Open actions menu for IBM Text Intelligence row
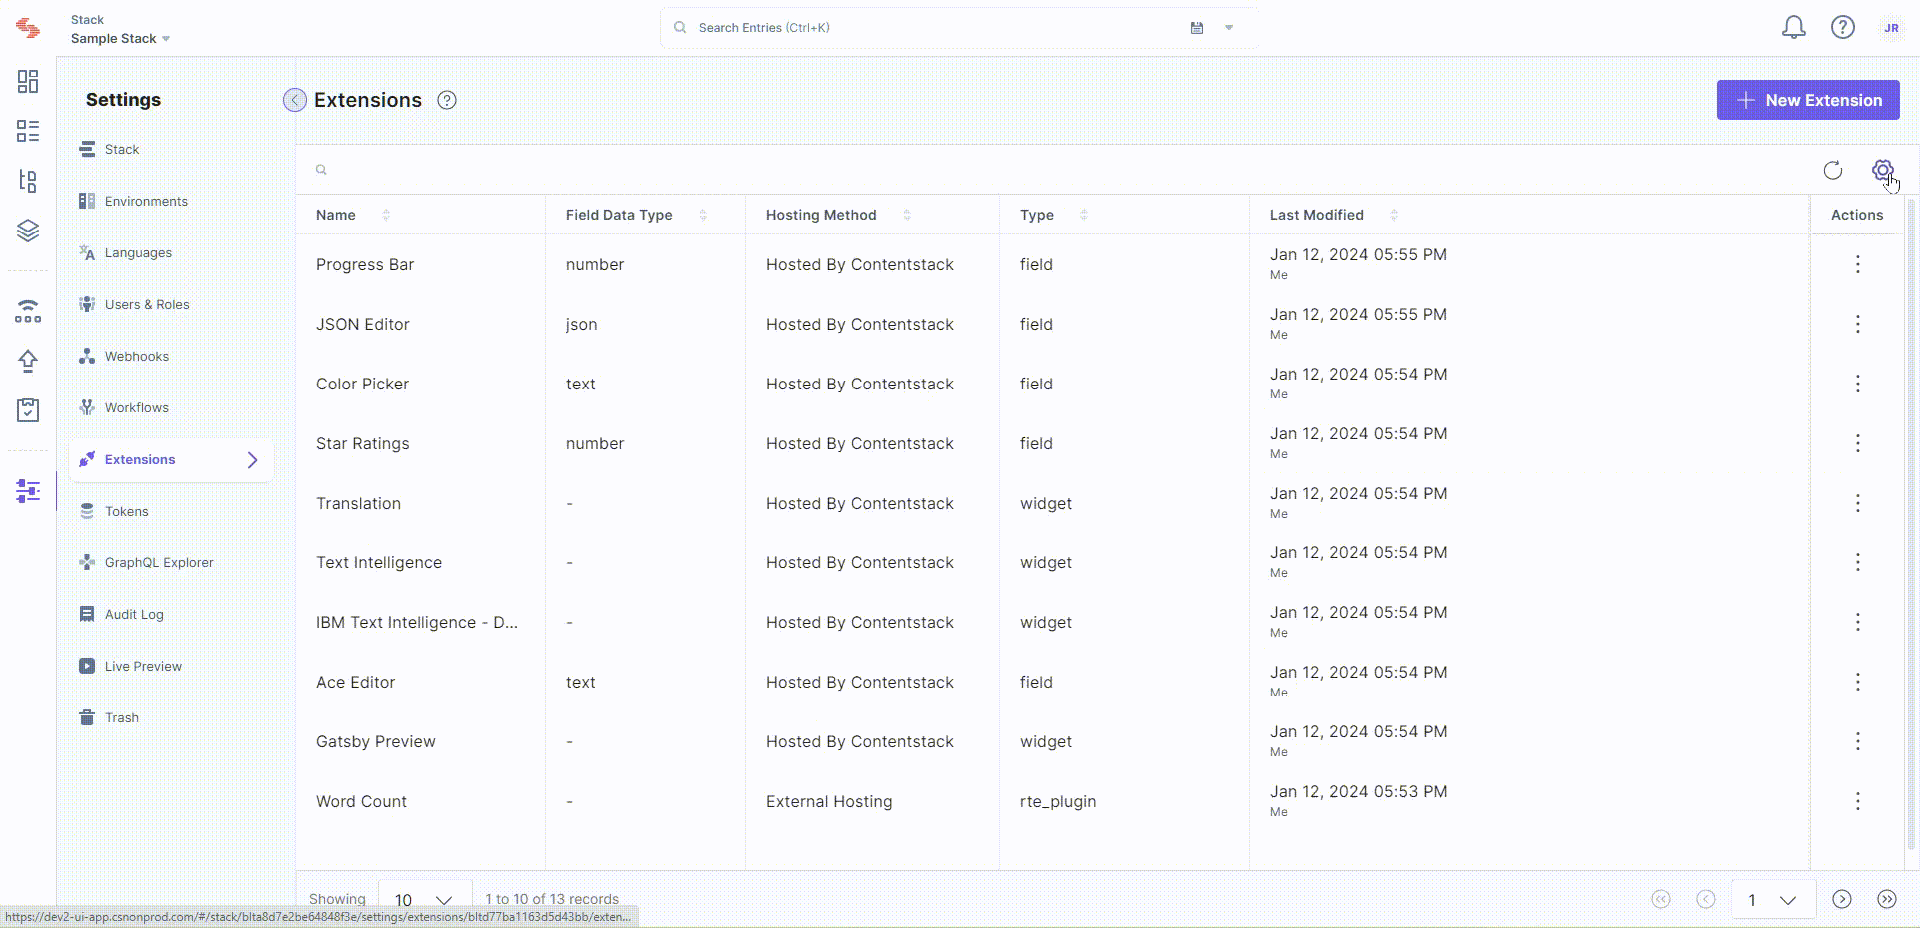 pyautogui.click(x=1858, y=622)
